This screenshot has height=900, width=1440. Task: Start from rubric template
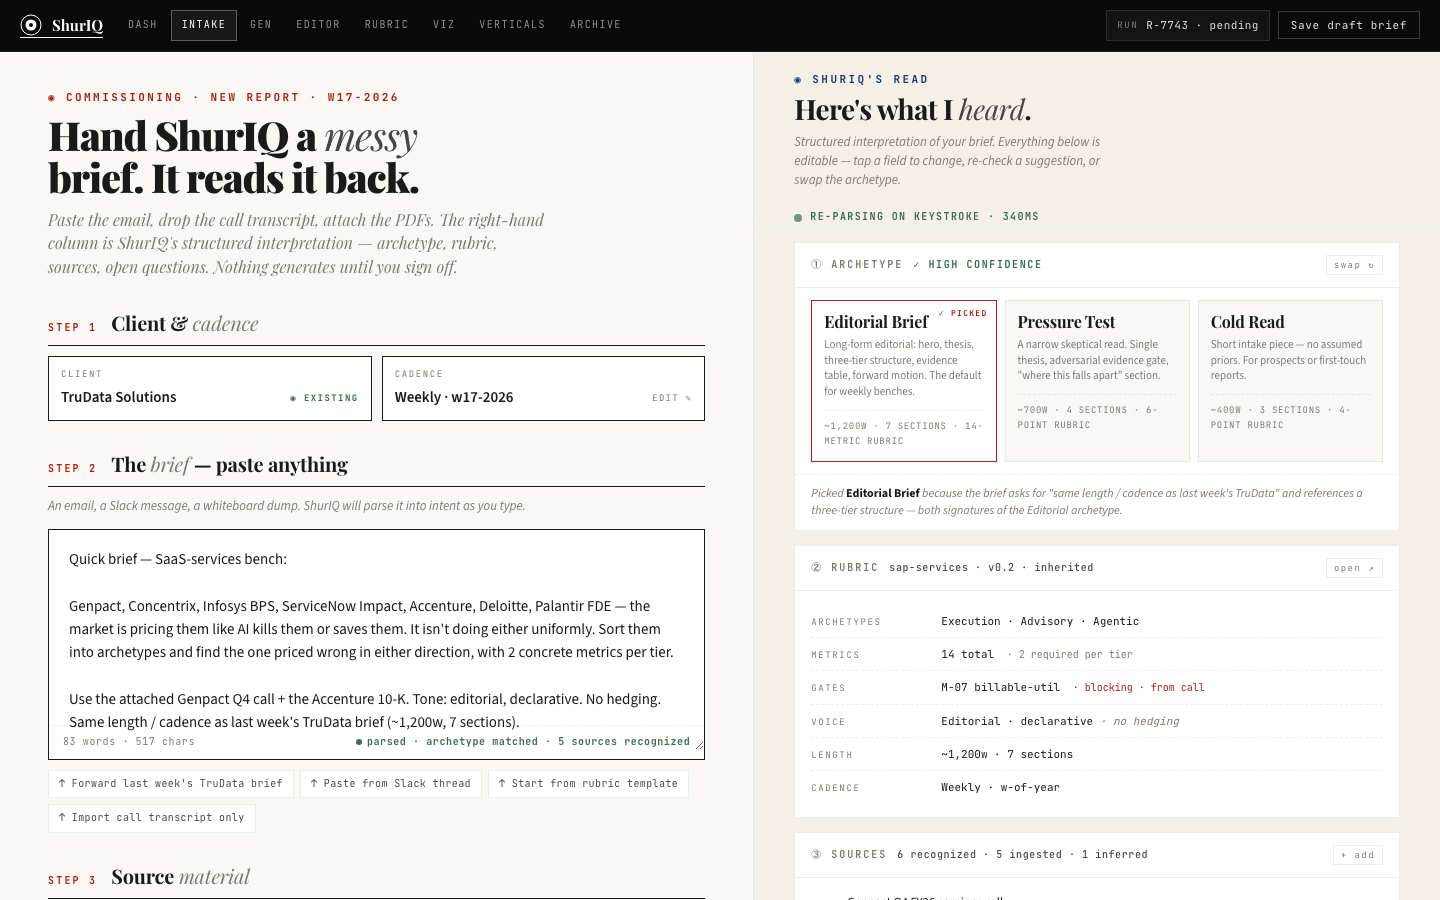[x=588, y=784]
